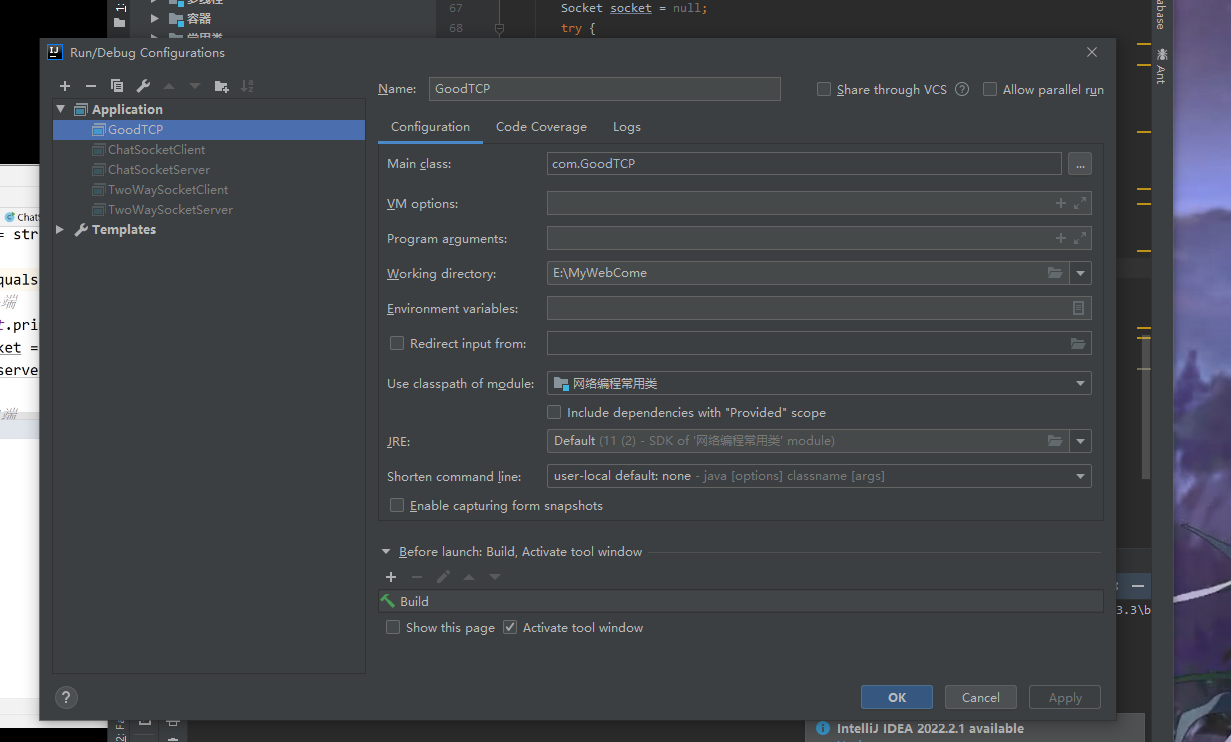Collapse the Application tree node

click(61, 109)
